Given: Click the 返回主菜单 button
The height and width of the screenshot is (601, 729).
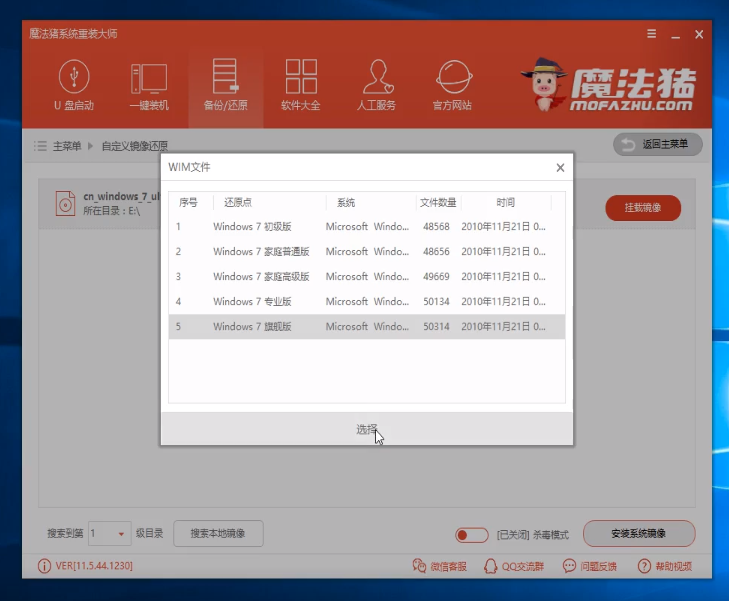Looking at the screenshot, I should click(657, 145).
